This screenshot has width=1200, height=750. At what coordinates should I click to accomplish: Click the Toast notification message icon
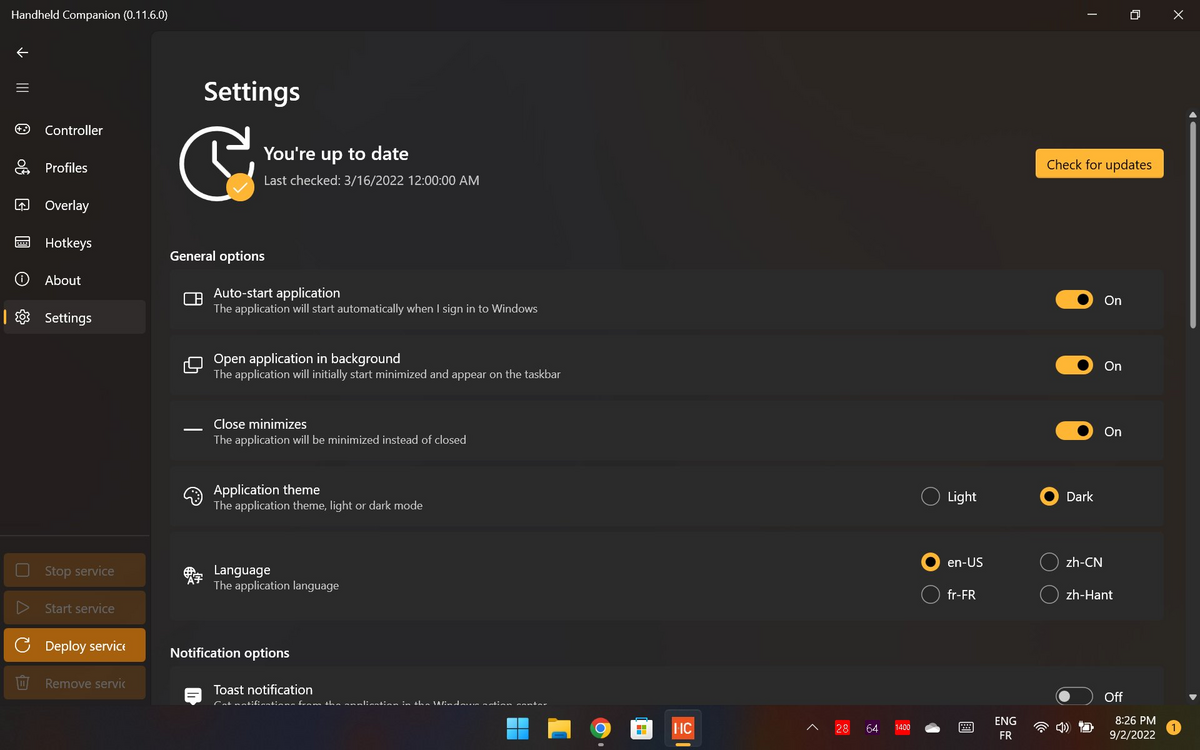click(193, 696)
